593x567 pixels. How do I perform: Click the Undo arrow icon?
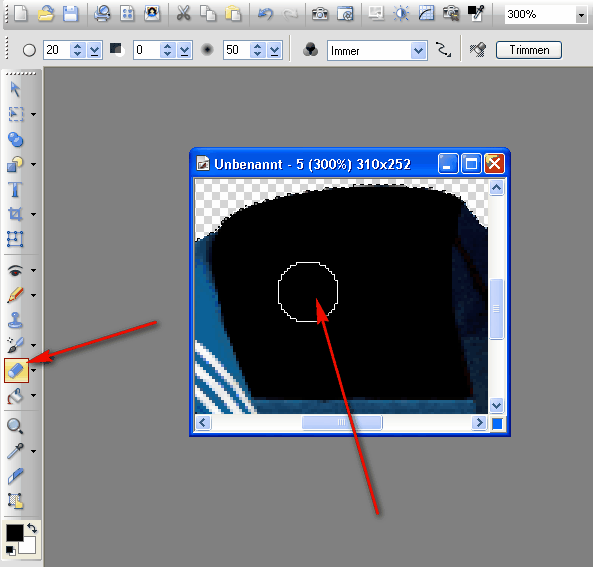tap(265, 14)
